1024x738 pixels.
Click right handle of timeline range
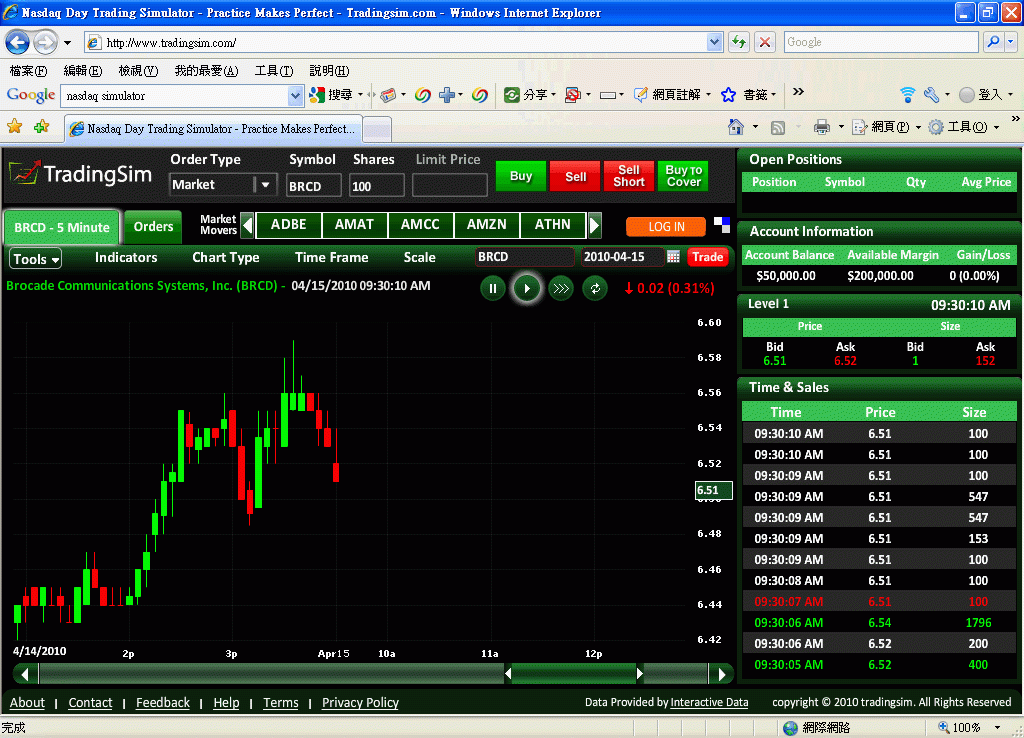coord(640,673)
